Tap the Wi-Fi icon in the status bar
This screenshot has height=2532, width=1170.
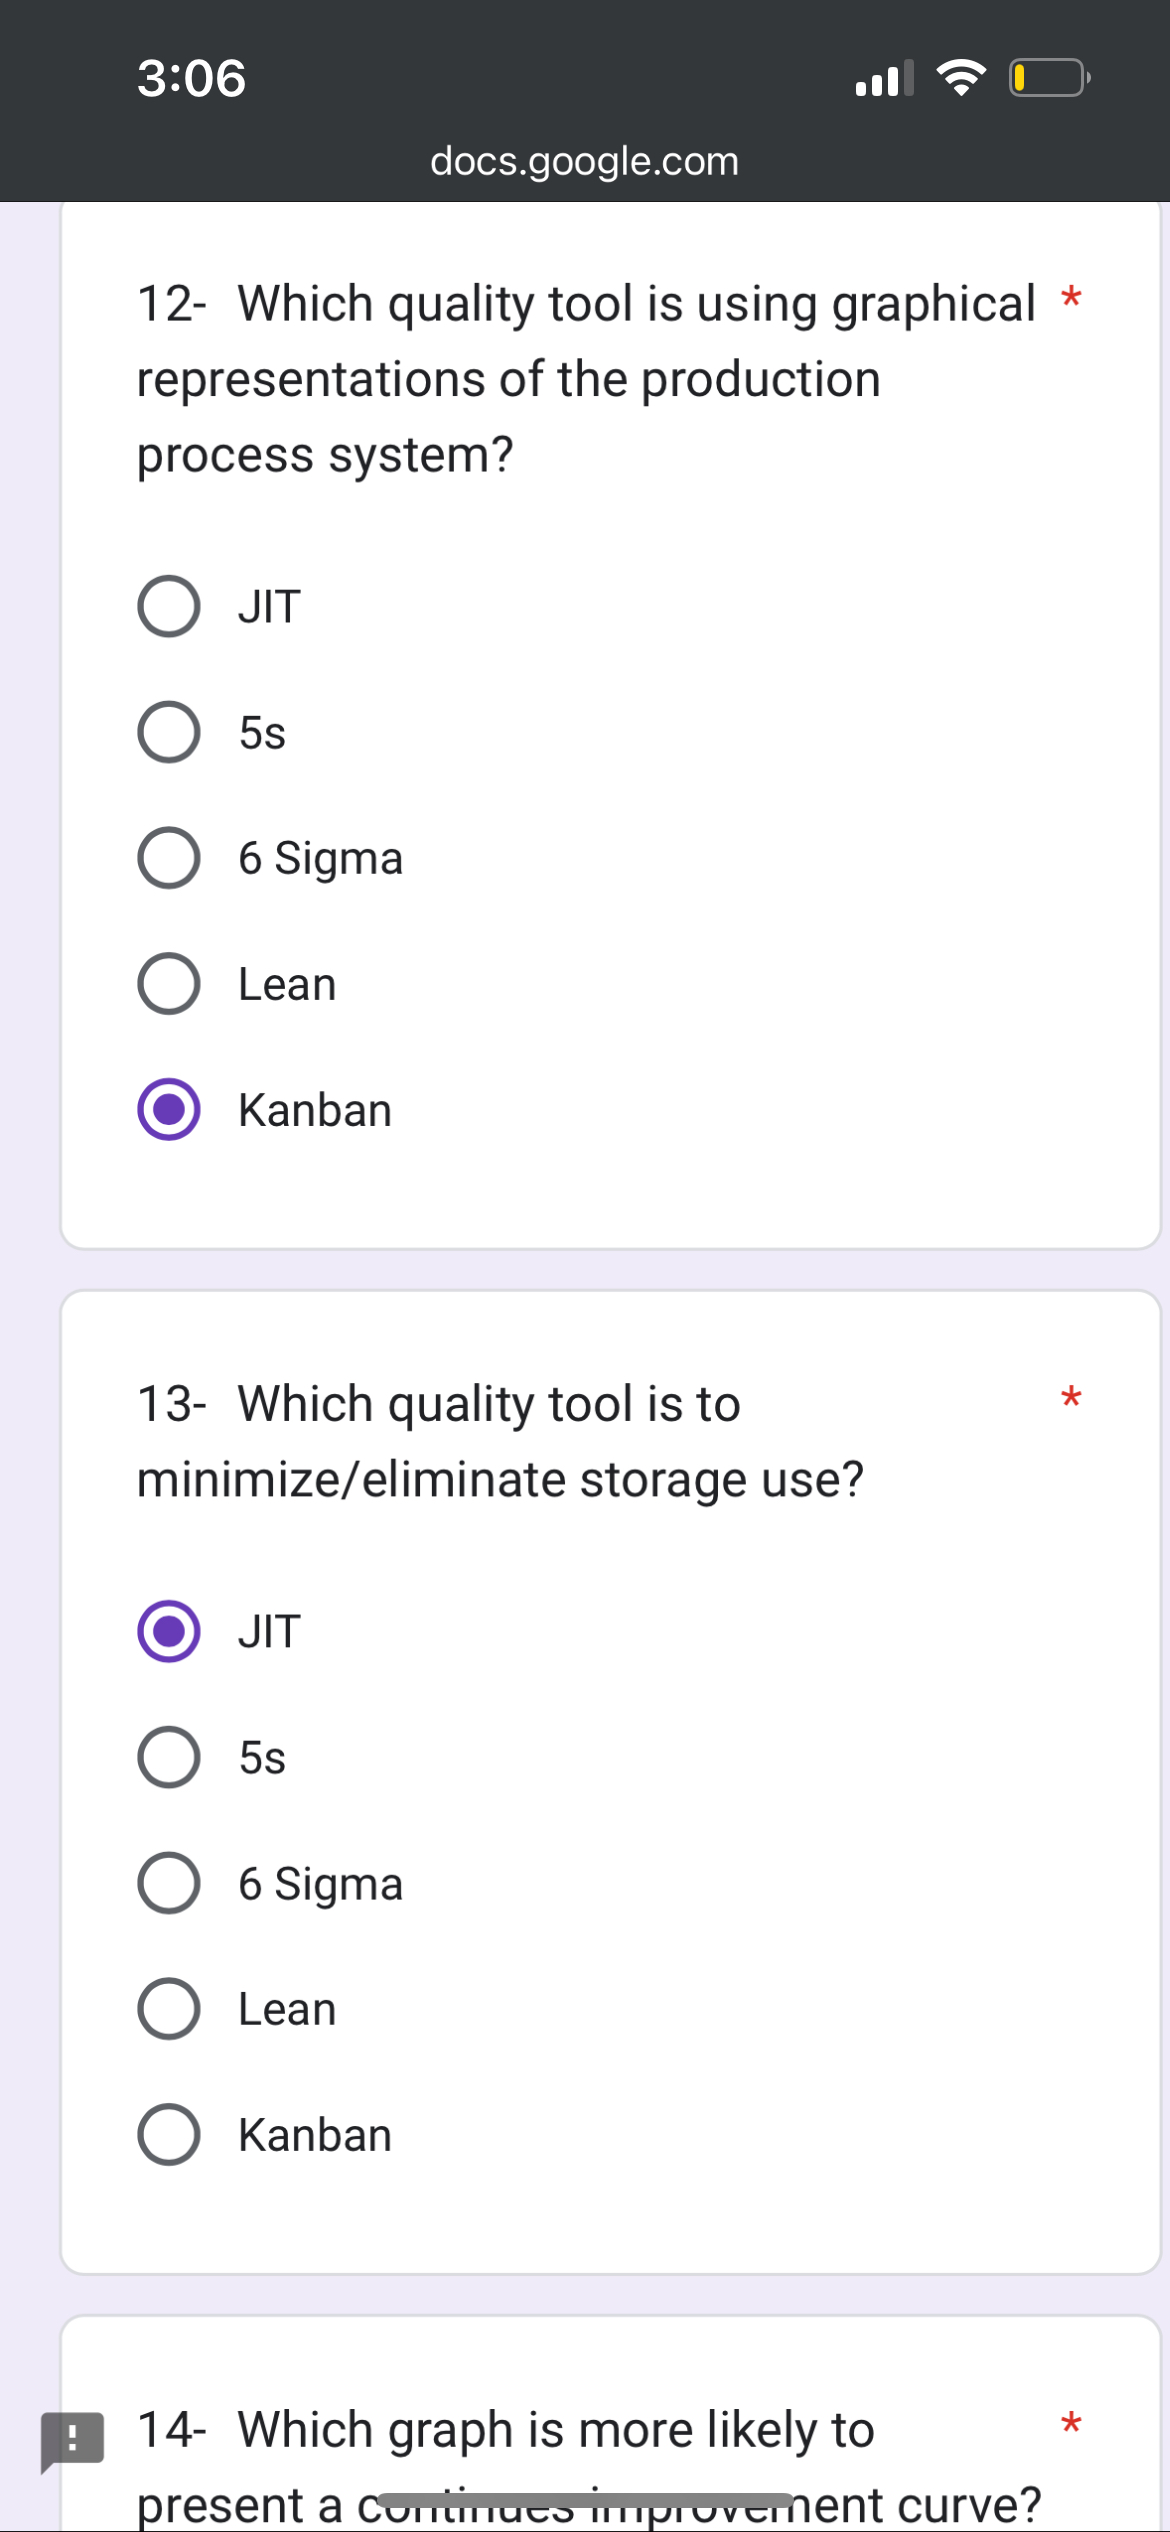[960, 78]
